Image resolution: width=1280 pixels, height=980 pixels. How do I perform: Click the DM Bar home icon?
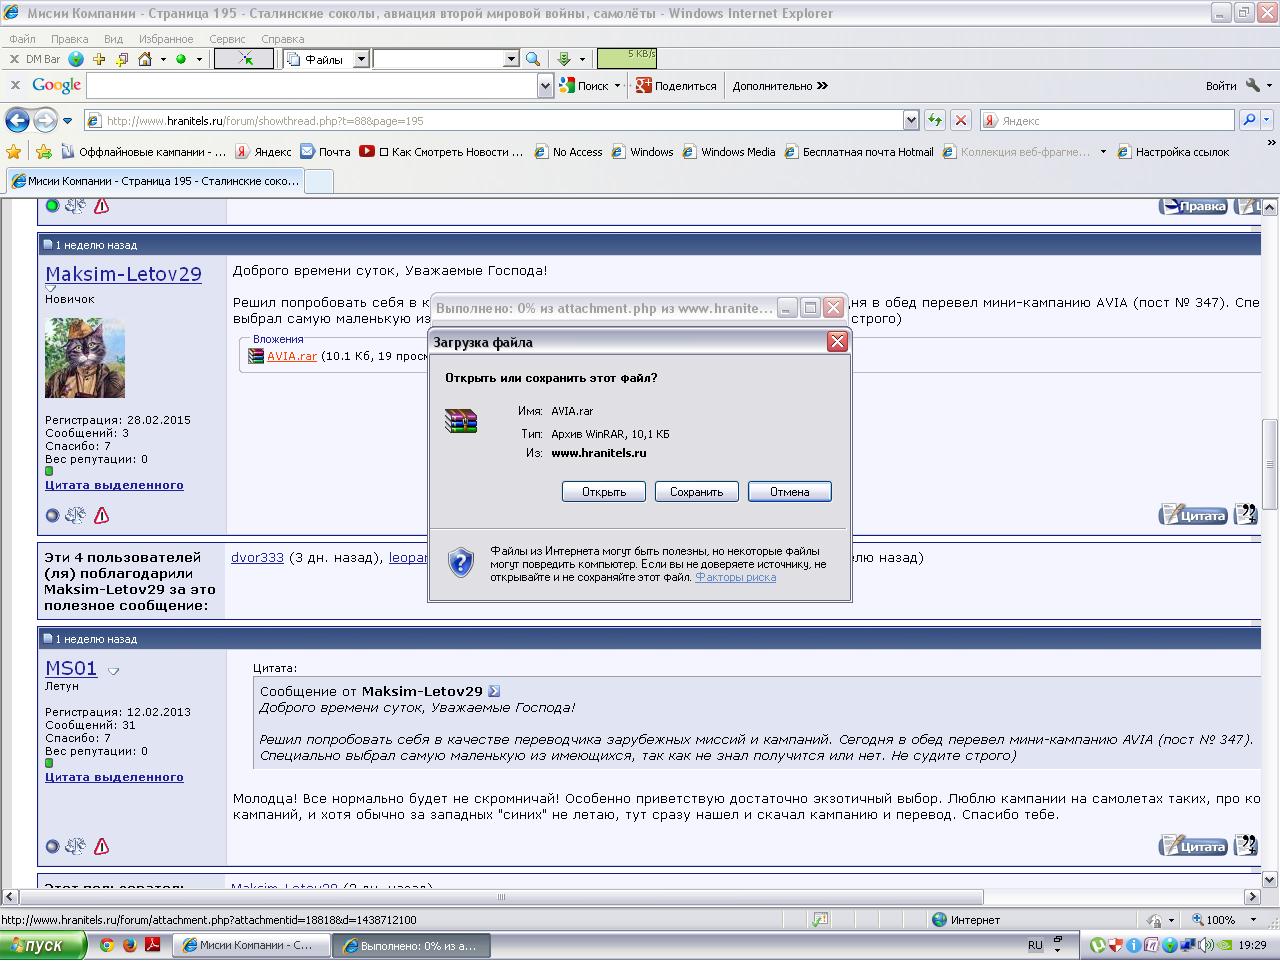(145, 59)
